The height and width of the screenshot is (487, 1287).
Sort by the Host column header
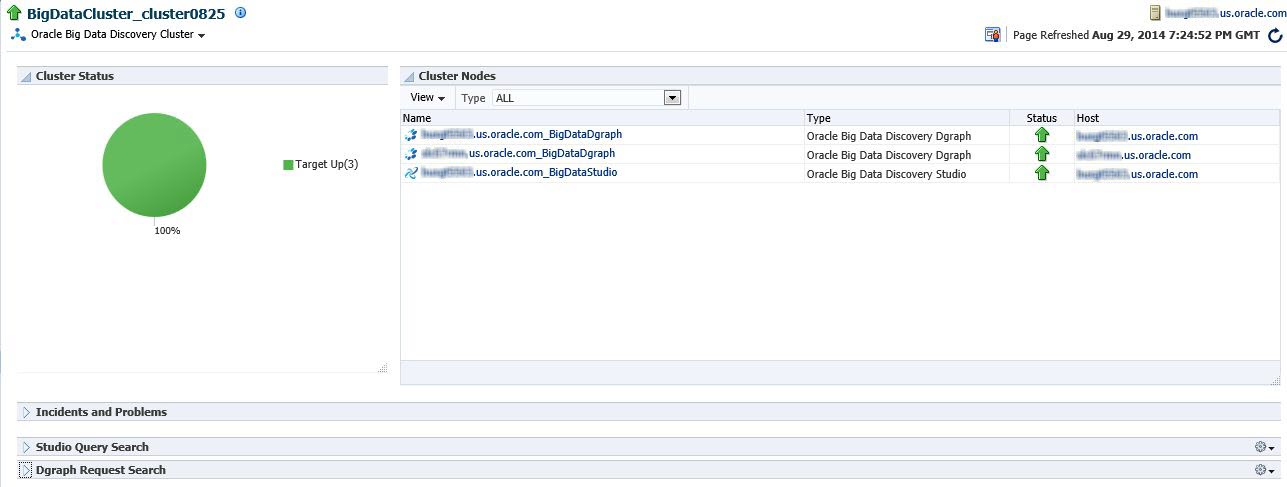1177,118
